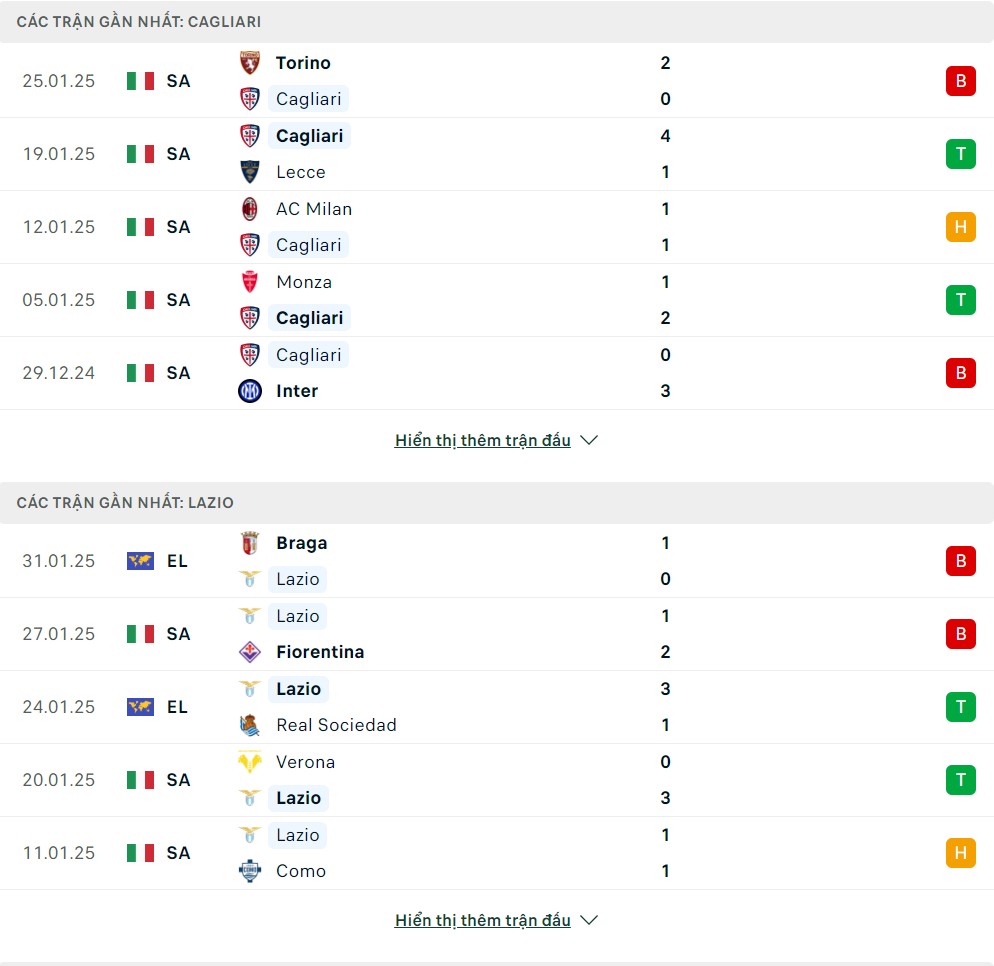
Task: Expand more Cagliari matches with chevron
Action: click(x=589, y=440)
